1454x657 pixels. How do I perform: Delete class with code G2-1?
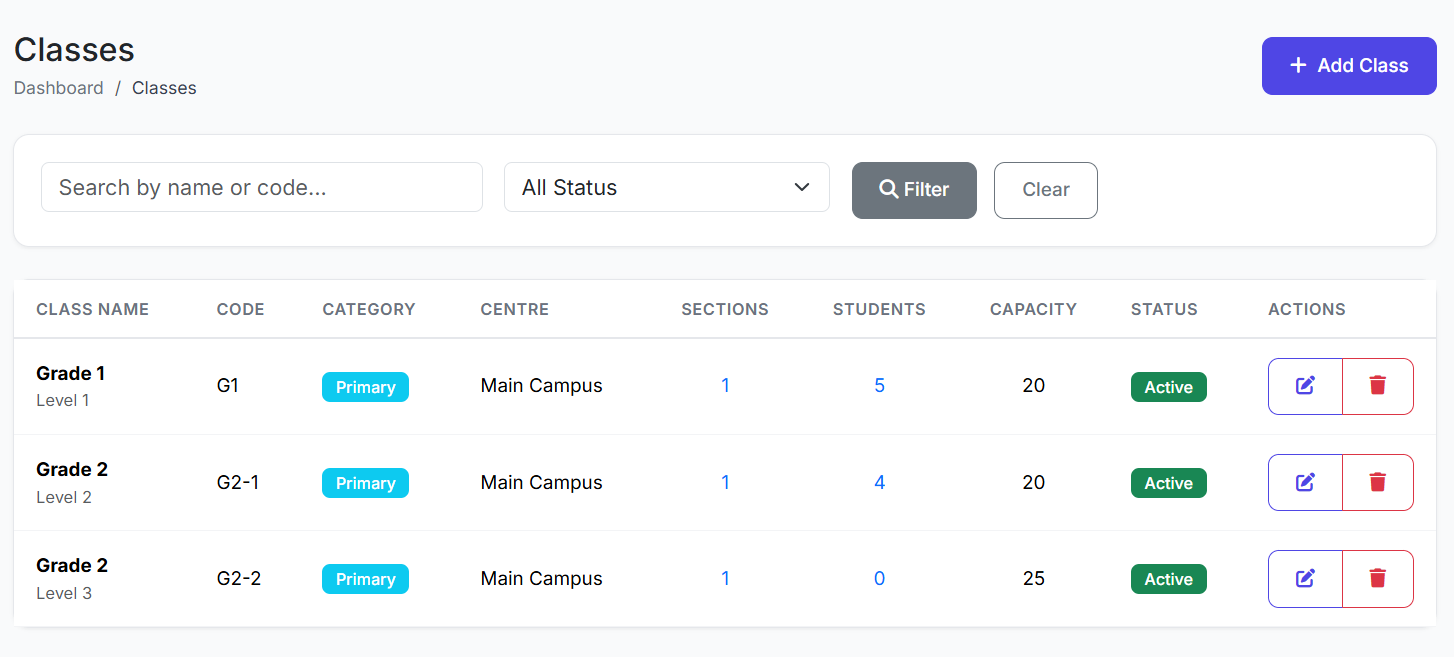(1377, 482)
